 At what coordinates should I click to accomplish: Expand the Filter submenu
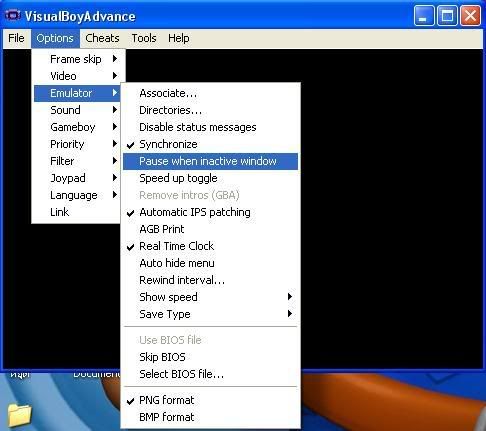77,161
